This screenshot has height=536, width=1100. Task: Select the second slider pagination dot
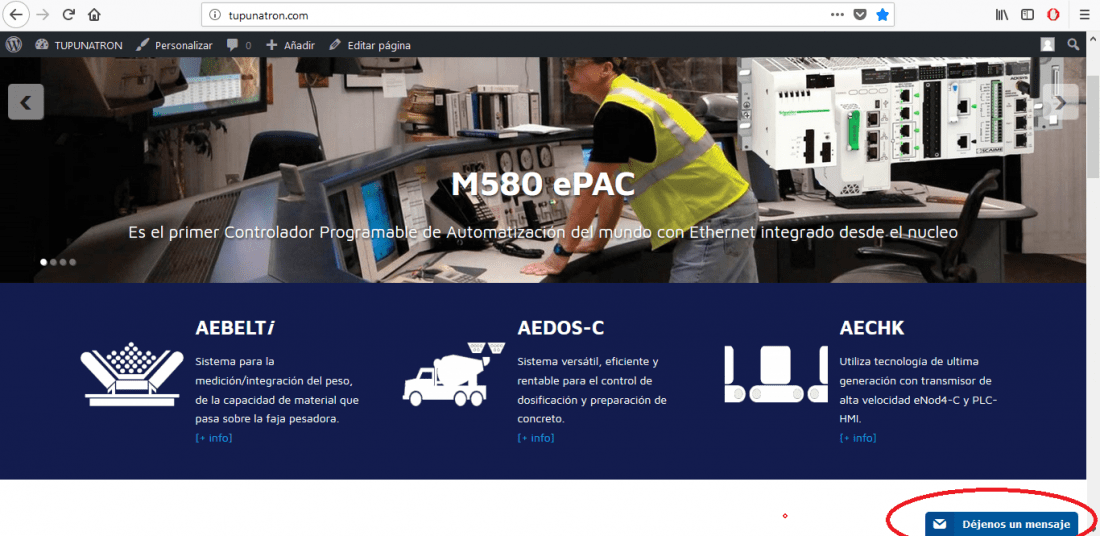(x=53, y=262)
